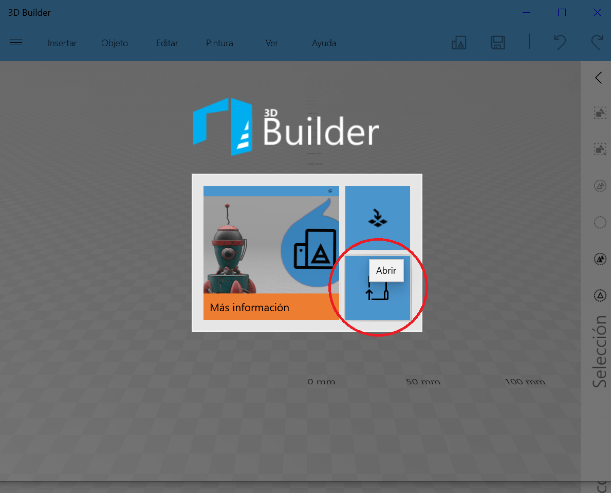
Task: Click the first selection icon in side panel
Action: pyautogui.click(x=600, y=113)
